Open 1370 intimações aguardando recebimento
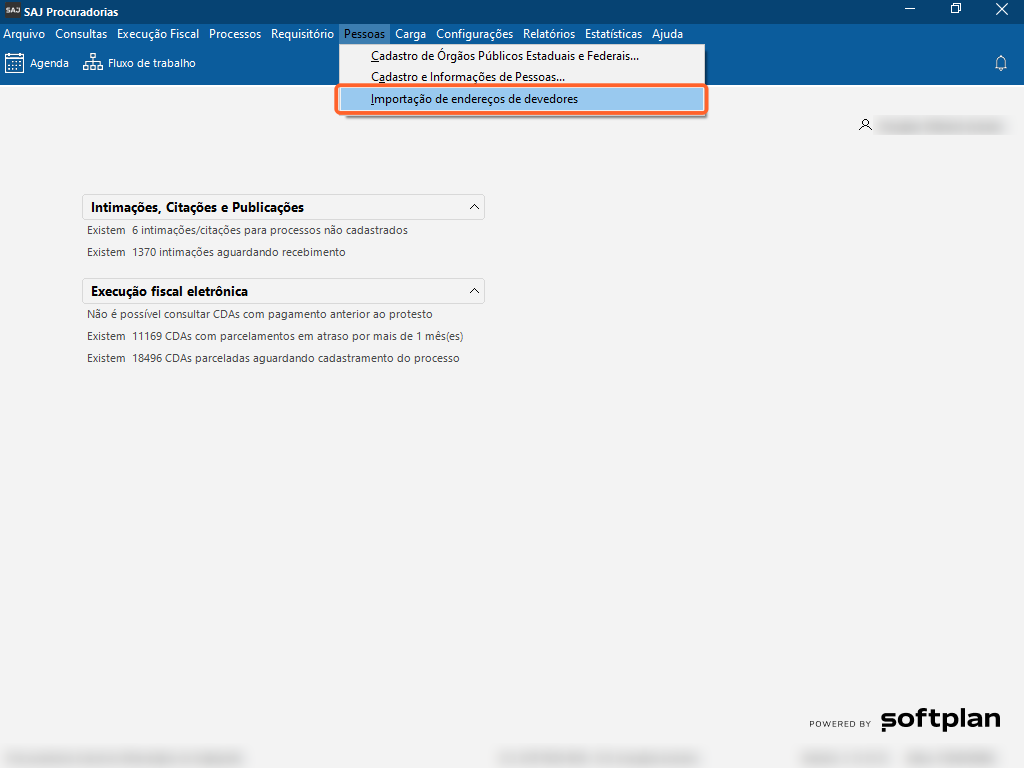This screenshot has height=768, width=1024. tap(216, 252)
